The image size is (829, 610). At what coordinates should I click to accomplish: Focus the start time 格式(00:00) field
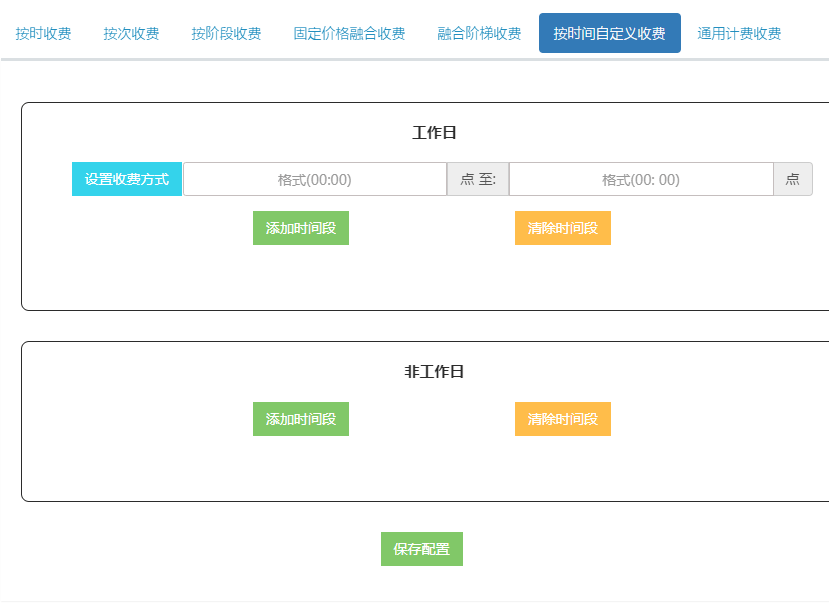click(x=314, y=180)
